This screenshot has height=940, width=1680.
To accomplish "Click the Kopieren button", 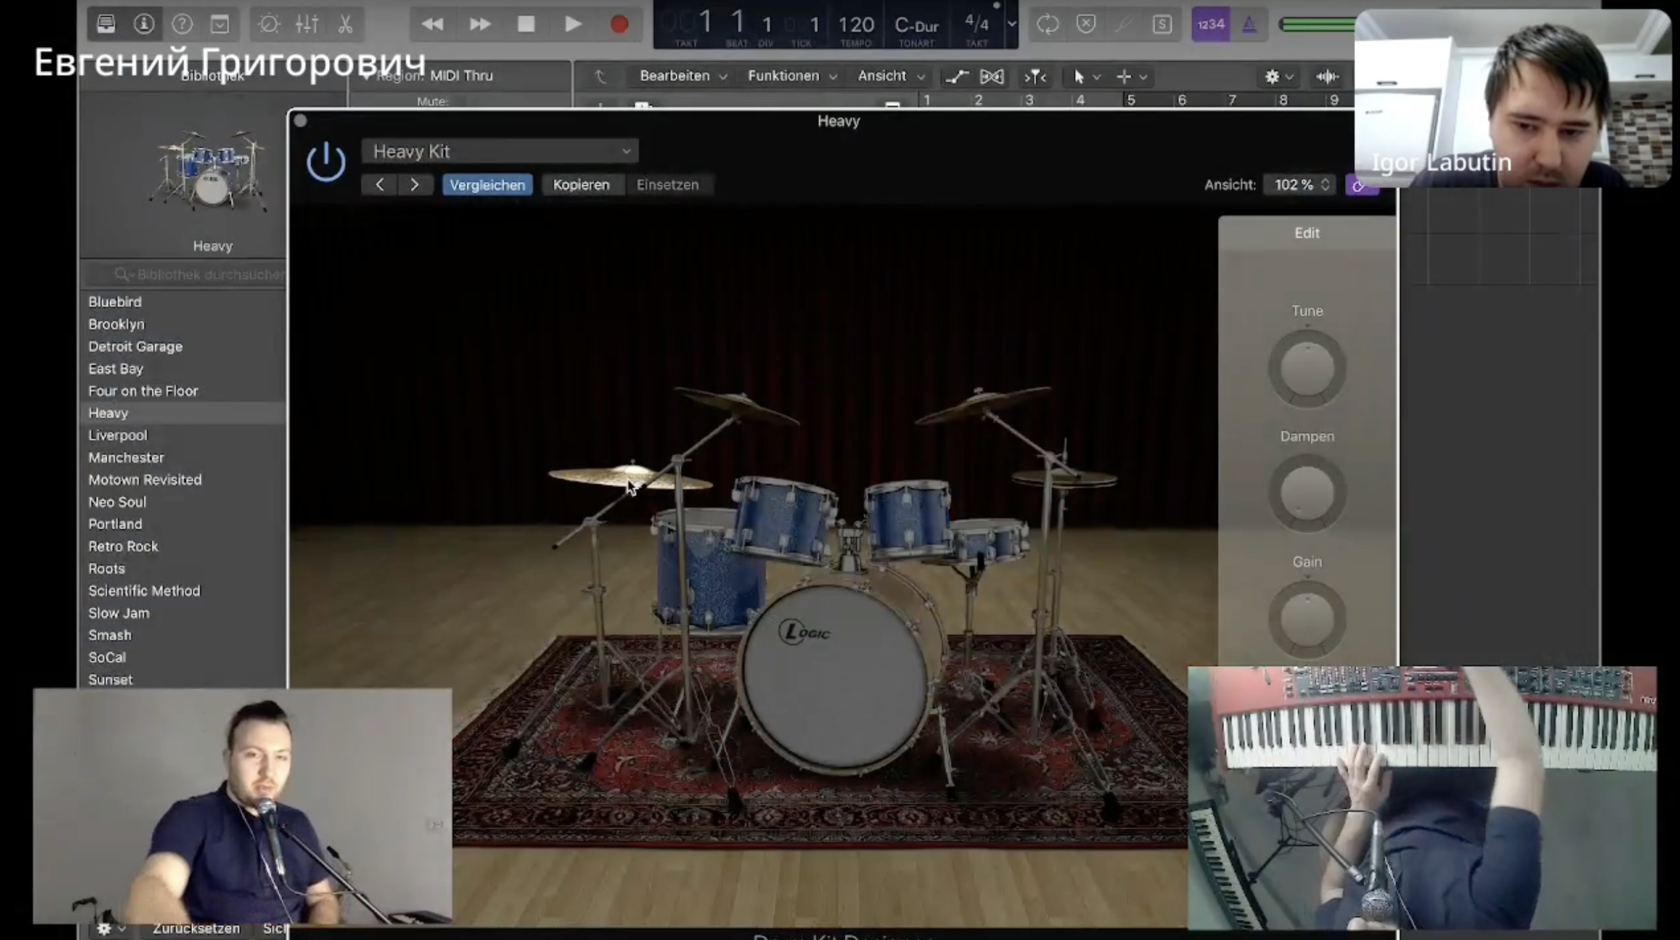I will coord(581,185).
